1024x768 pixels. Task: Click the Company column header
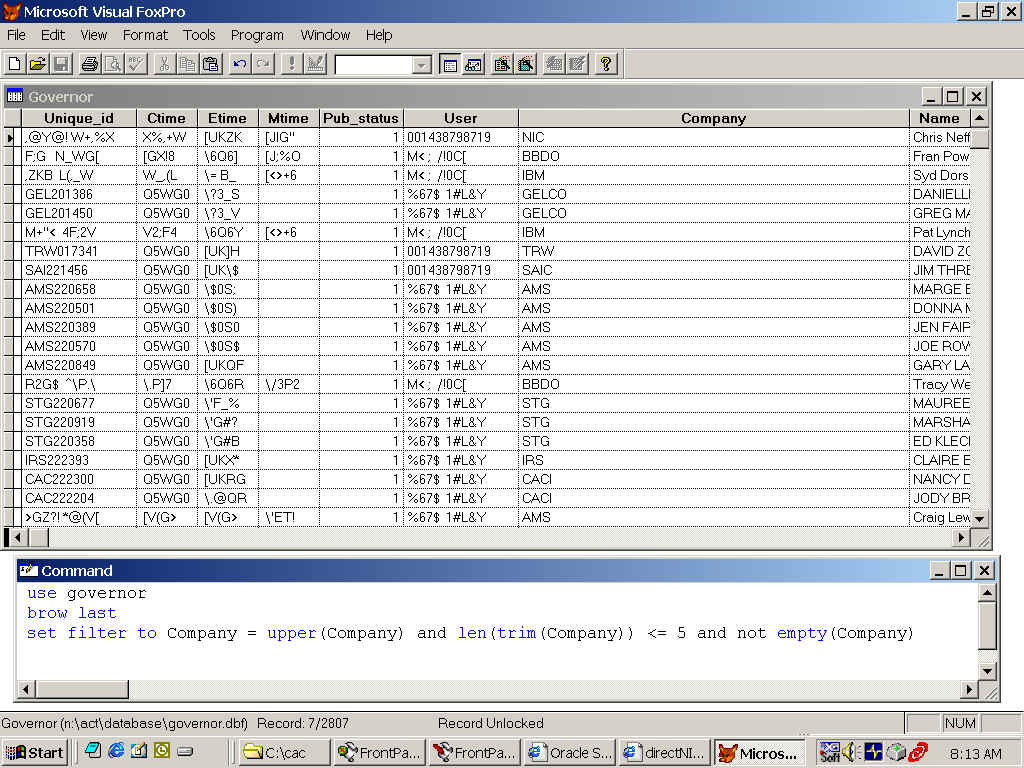(713, 118)
